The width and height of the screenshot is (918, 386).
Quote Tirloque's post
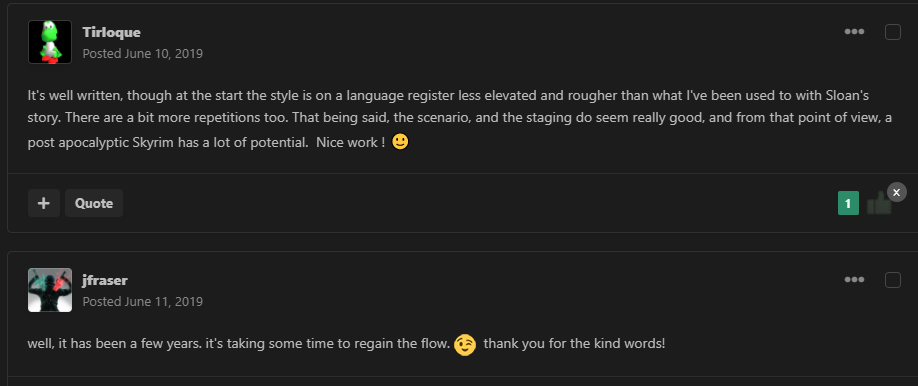coord(94,203)
